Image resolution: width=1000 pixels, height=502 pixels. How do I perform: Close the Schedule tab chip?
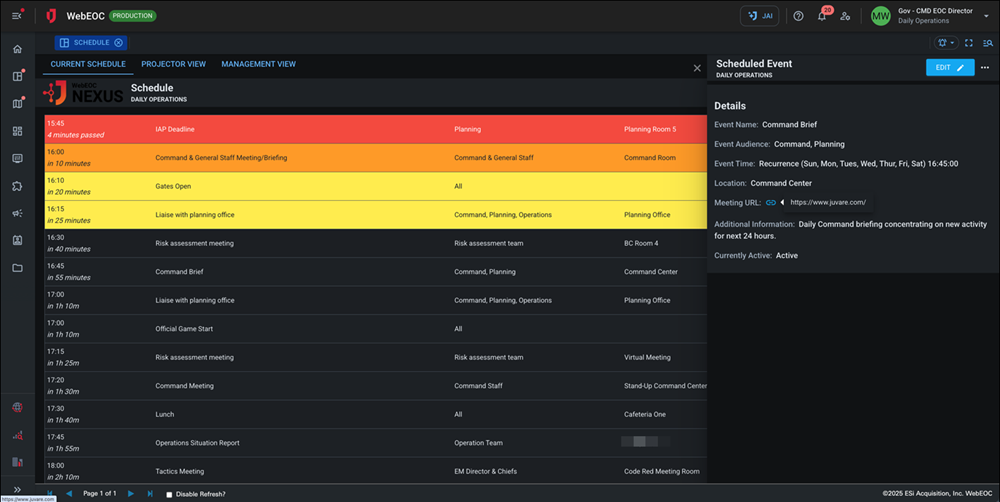(118, 43)
